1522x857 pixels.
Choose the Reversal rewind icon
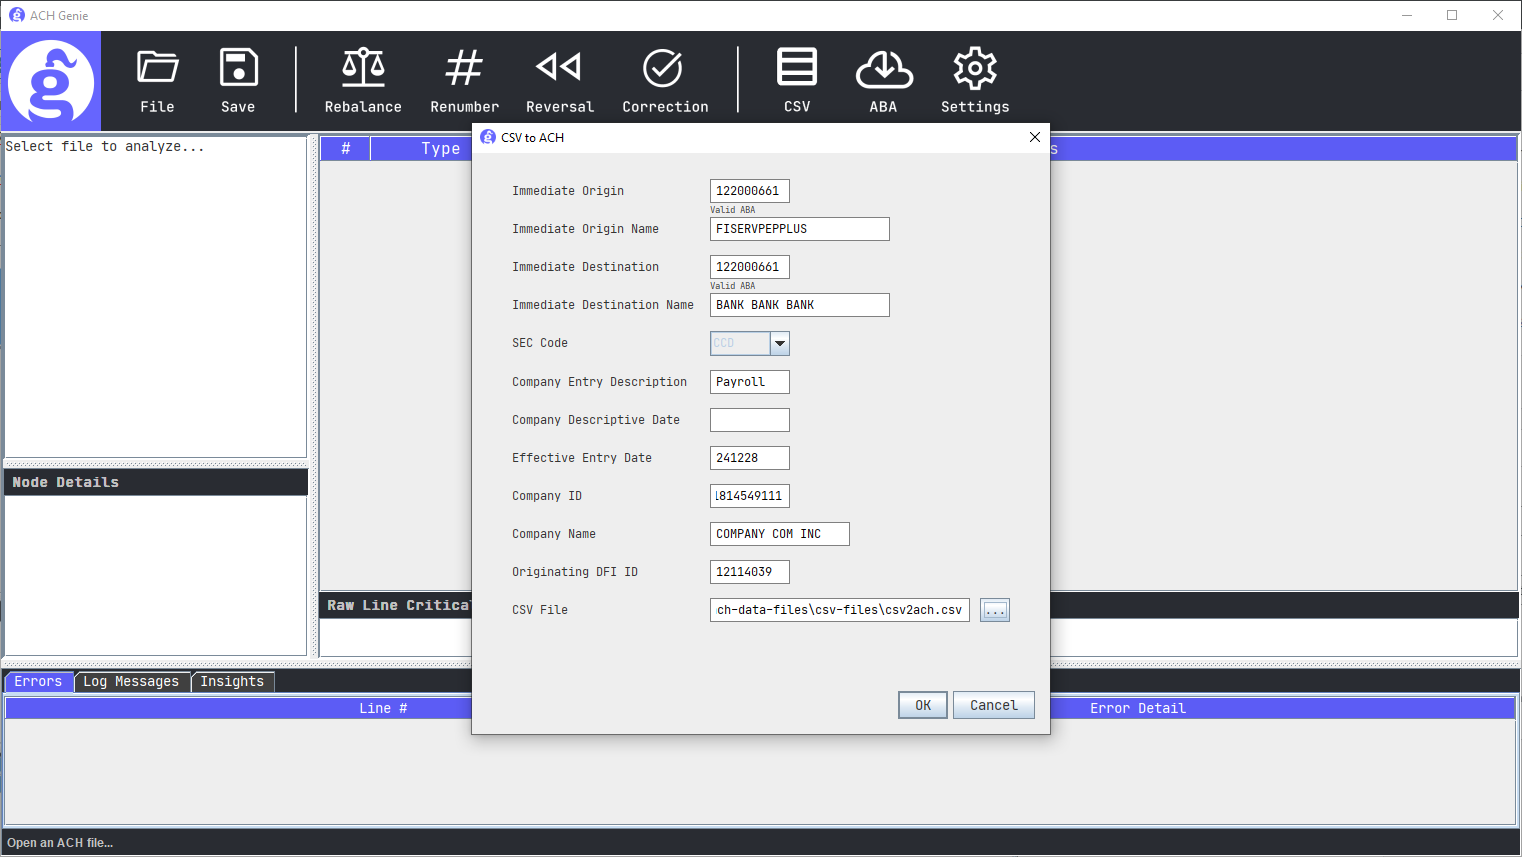coord(559,67)
